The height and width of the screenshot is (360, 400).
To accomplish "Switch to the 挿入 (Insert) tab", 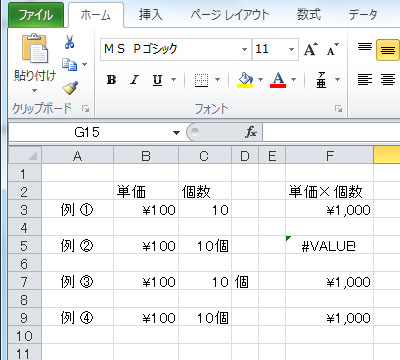I will click(x=150, y=15).
